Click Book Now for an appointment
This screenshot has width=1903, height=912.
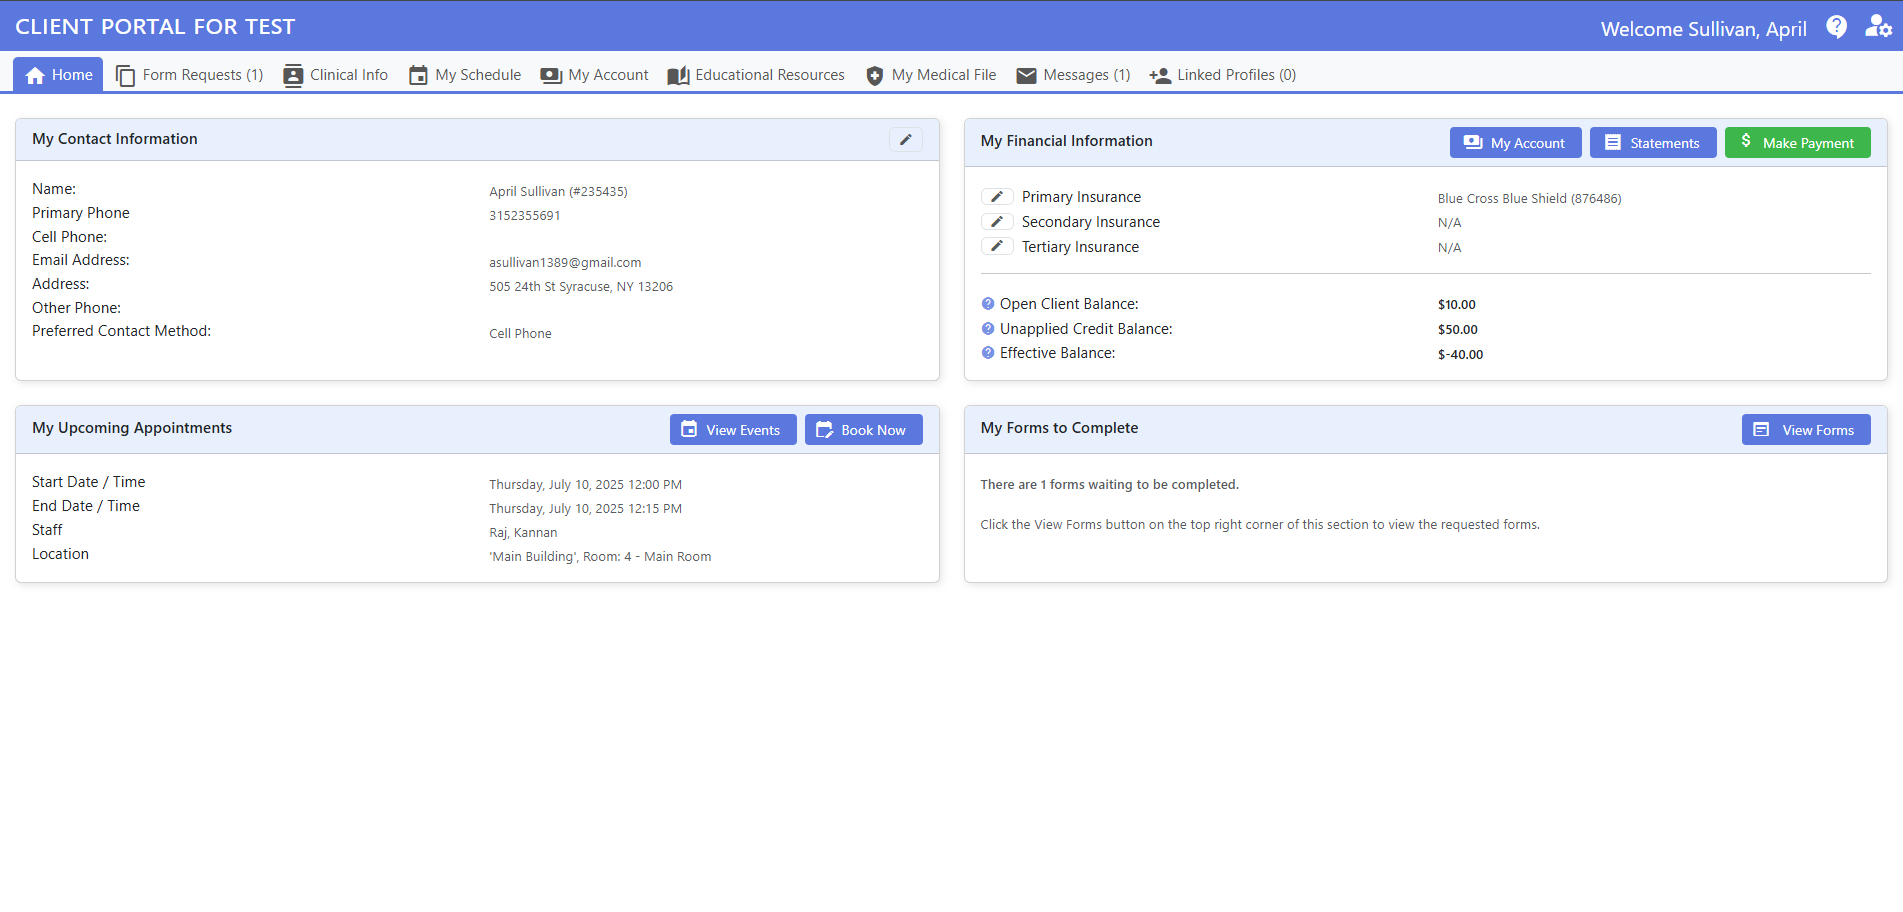coord(863,429)
